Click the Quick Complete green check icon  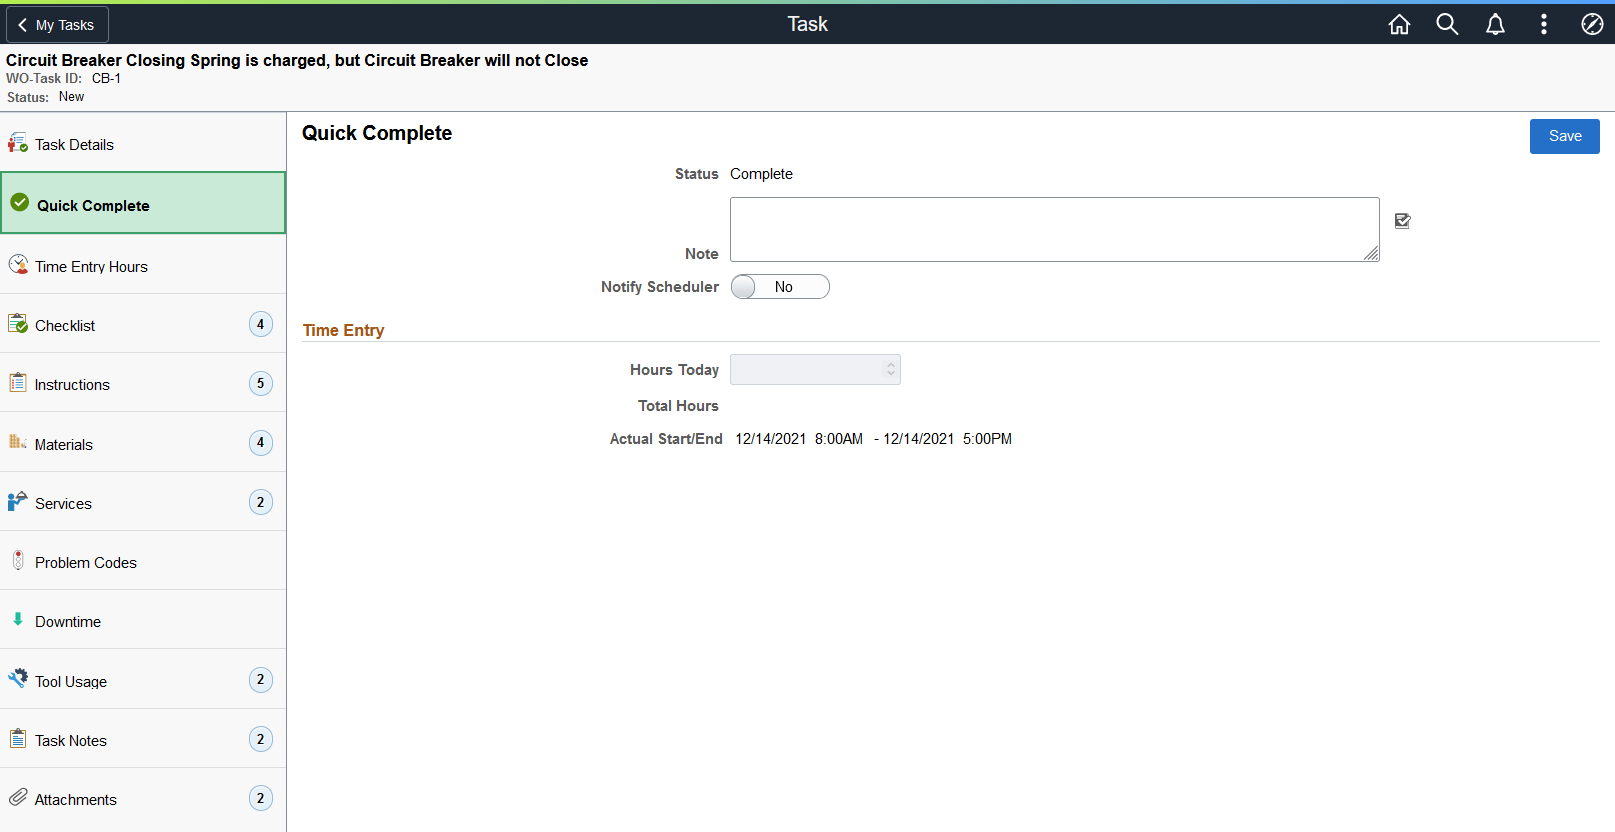click(x=20, y=202)
